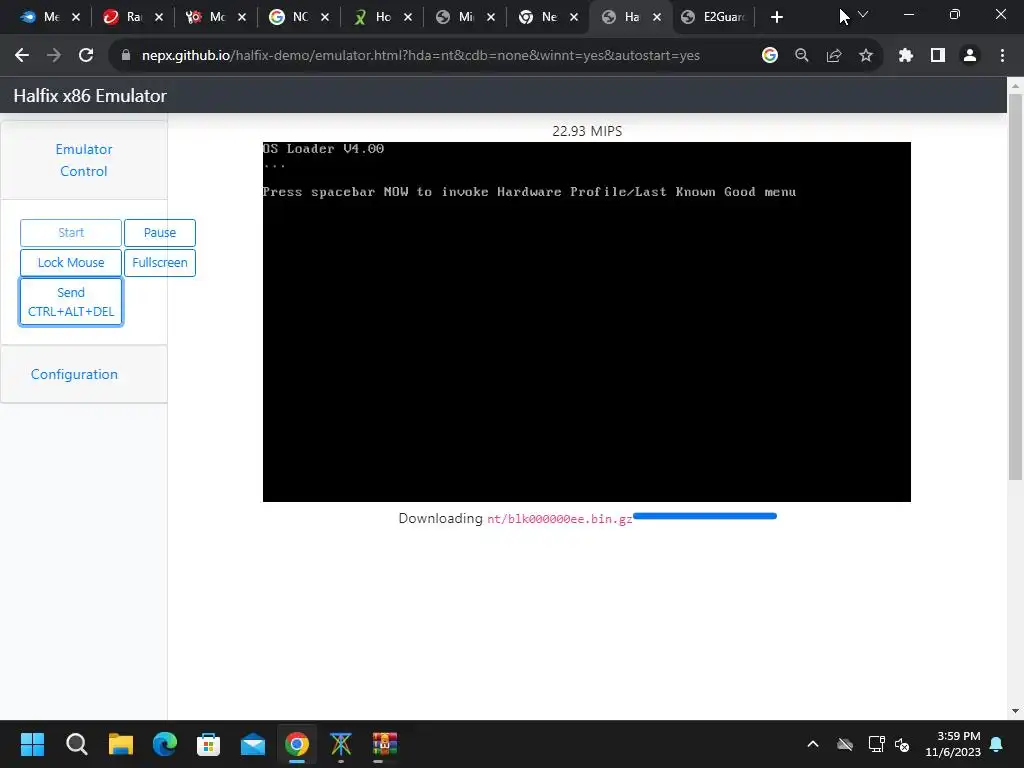Open the muted volume tray icon
This screenshot has width=1024, height=768.
[903, 744]
